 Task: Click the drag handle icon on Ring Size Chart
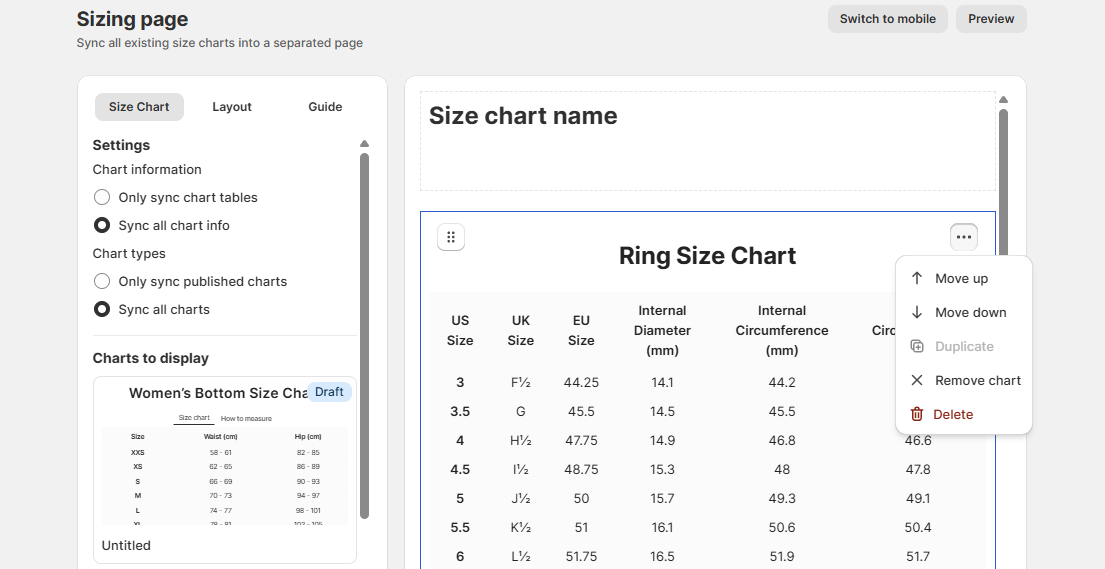point(451,237)
